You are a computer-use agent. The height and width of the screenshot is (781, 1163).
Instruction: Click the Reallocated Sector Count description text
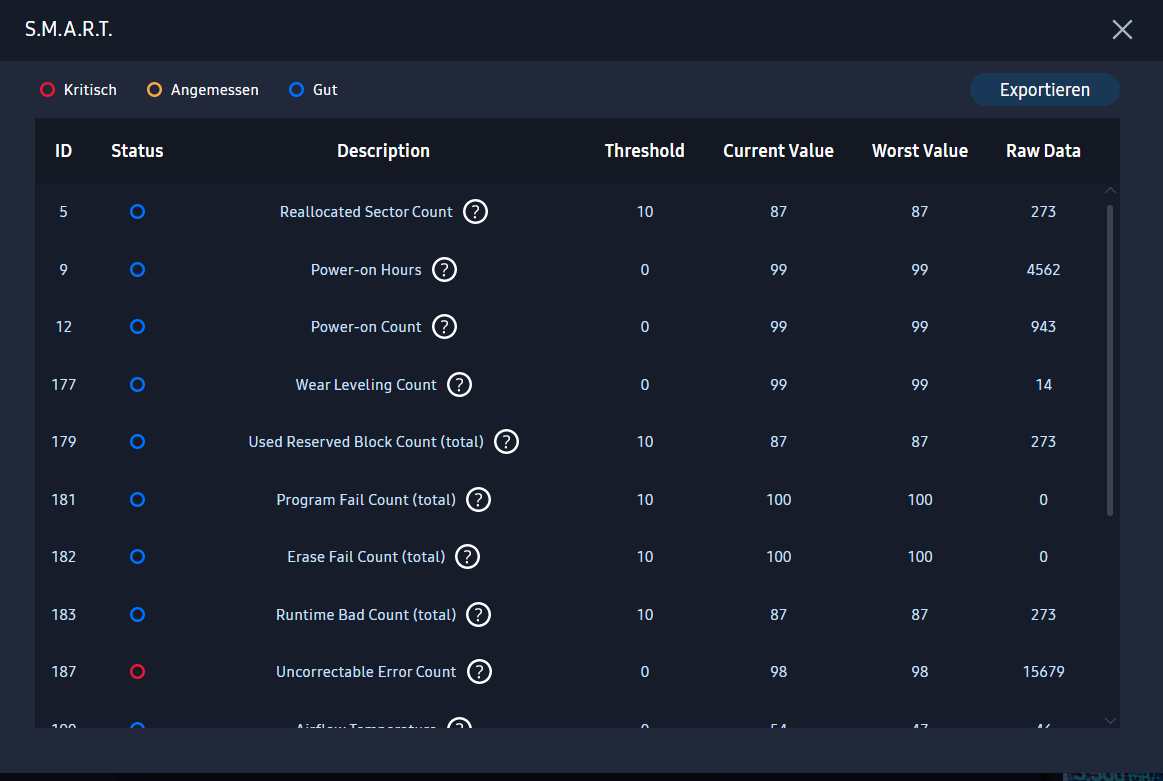pyautogui.click(x=366, y=212)
